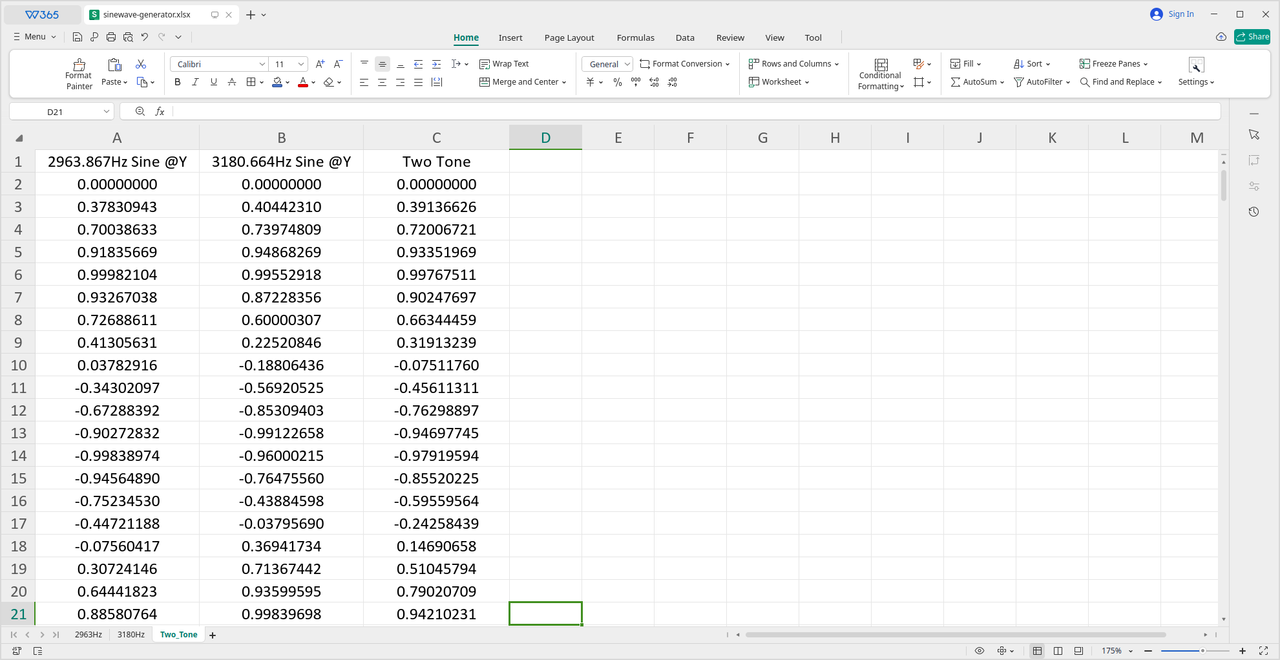Open the Calibri font name dropdown

pos(220,64)
